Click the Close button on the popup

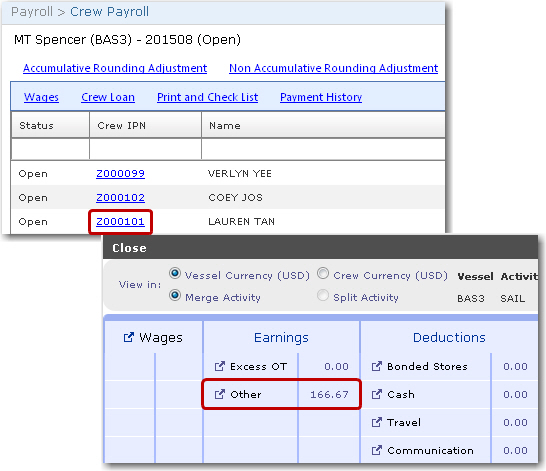[129, 248]
